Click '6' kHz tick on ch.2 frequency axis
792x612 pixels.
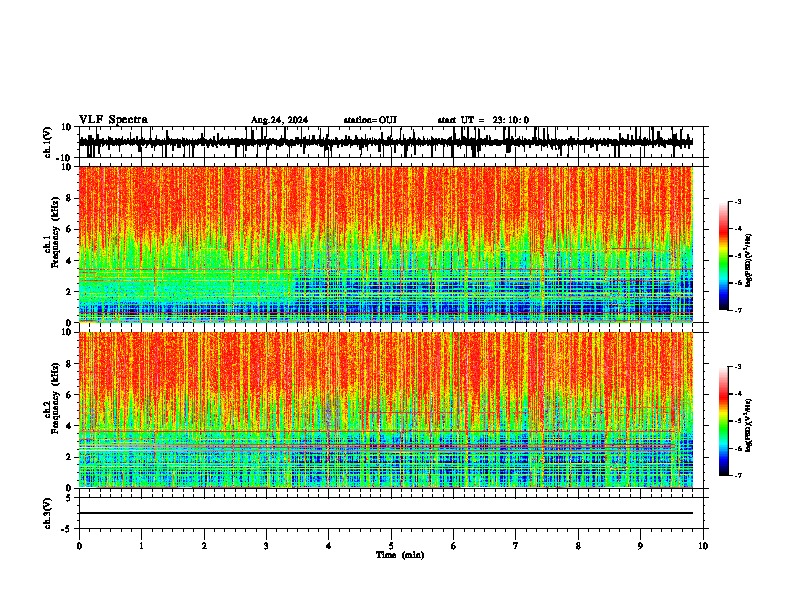(70, 395)
